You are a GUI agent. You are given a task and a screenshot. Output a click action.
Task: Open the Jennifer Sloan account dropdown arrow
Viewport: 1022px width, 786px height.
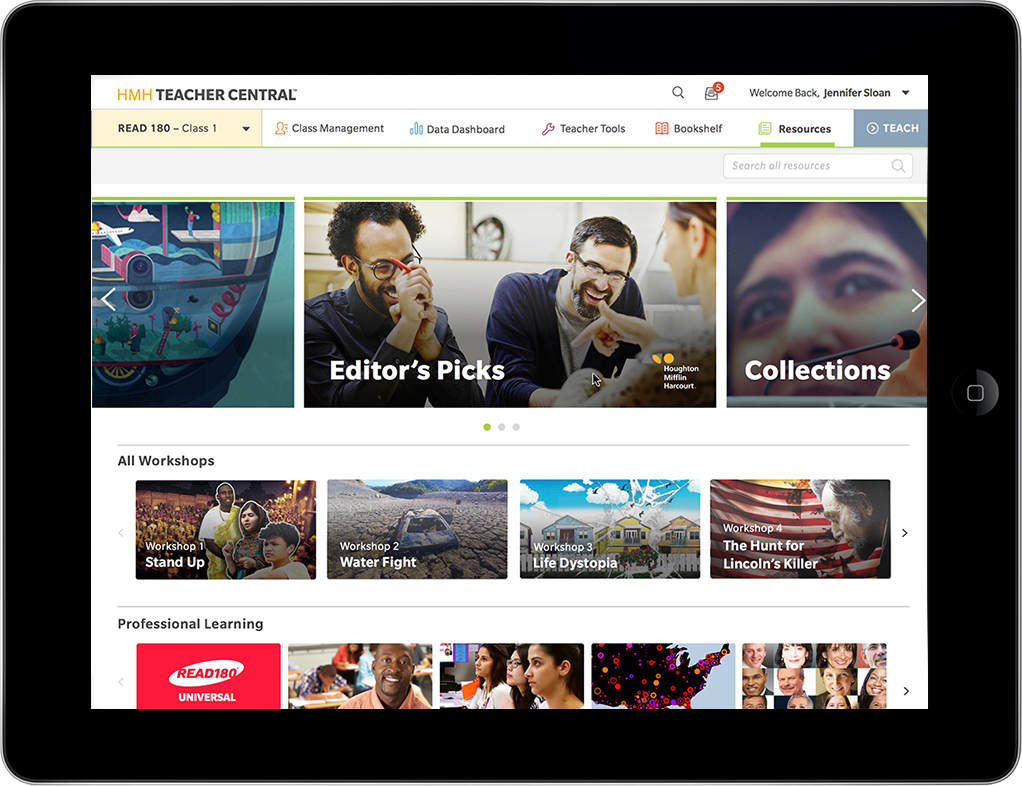pos(906,93)
